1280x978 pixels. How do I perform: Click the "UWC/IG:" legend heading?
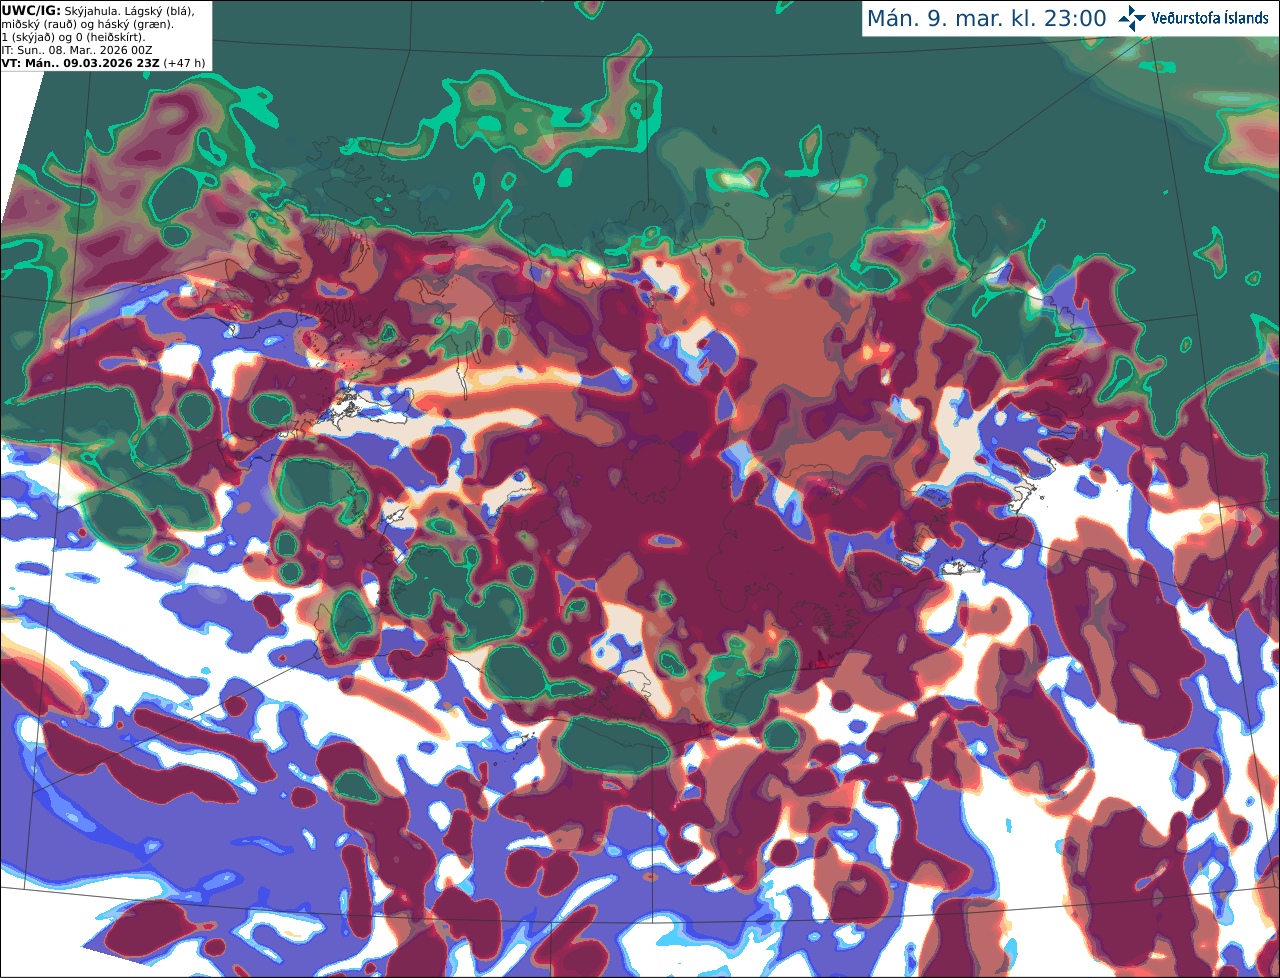(31, 10)
